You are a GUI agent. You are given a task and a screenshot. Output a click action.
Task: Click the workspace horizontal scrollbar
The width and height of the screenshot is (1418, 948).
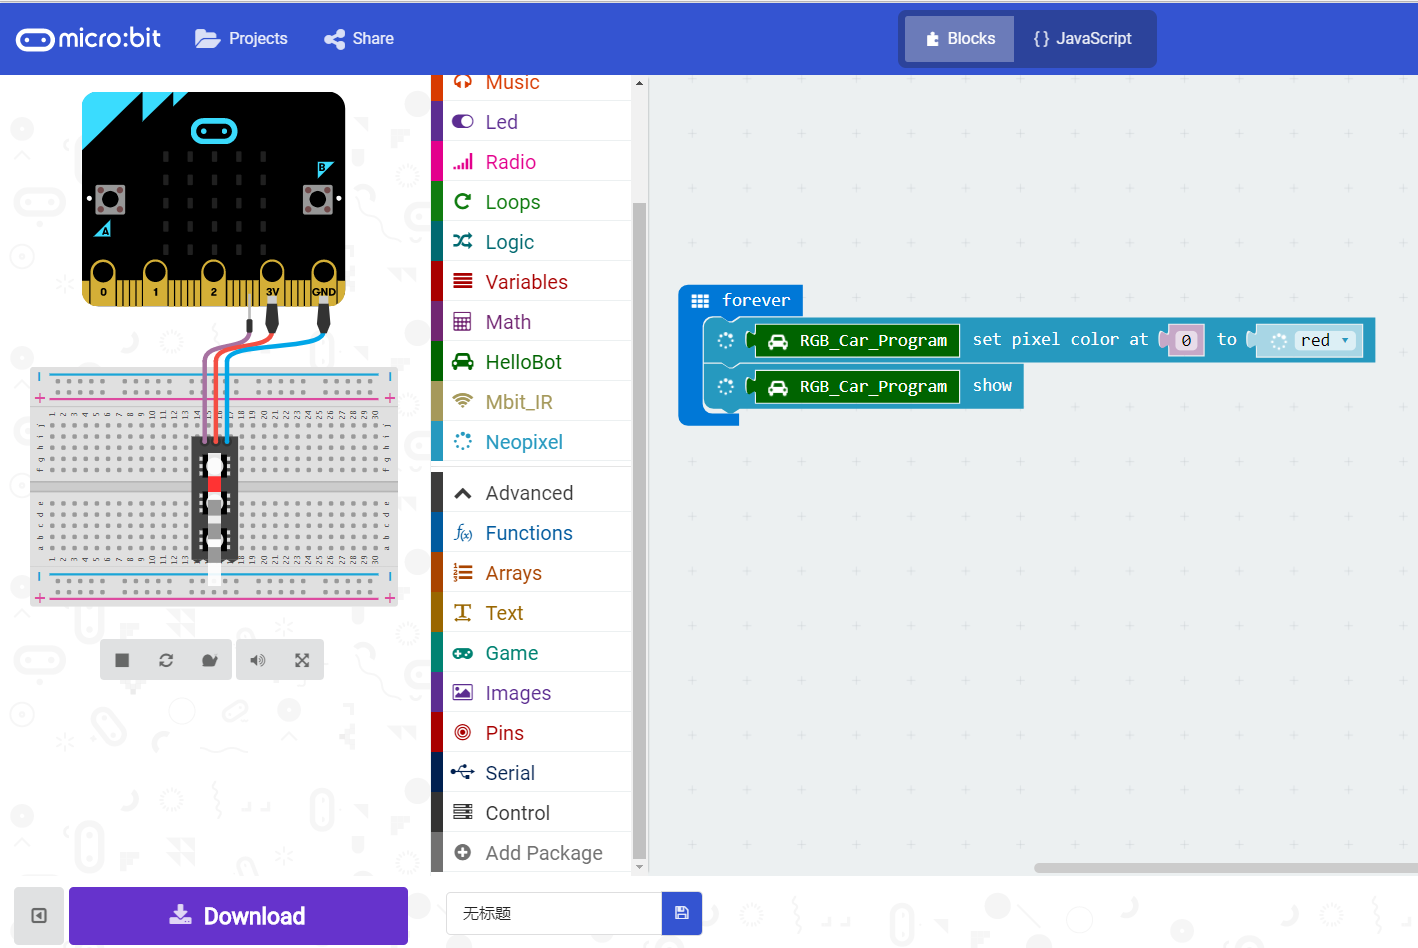click(1226, 868)
